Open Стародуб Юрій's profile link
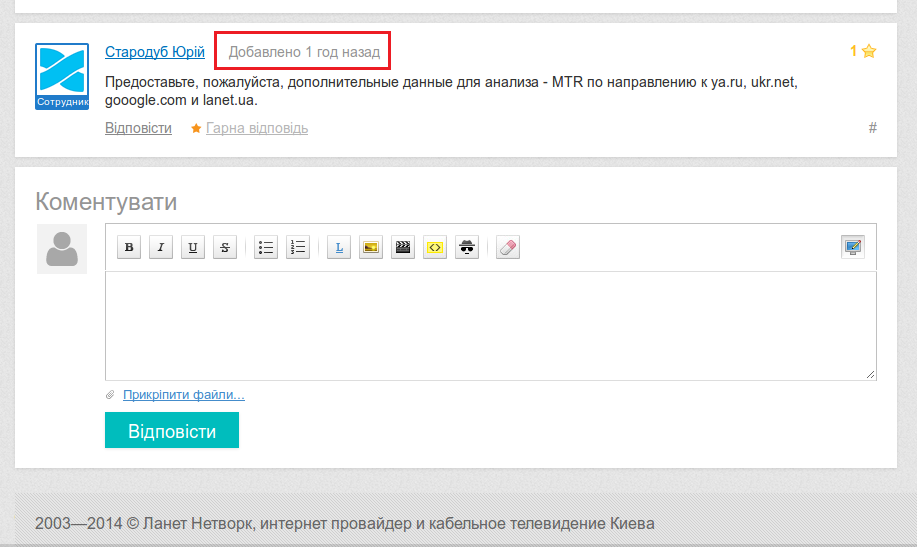Viewport: 917px width, 547px height. (155, 52)
